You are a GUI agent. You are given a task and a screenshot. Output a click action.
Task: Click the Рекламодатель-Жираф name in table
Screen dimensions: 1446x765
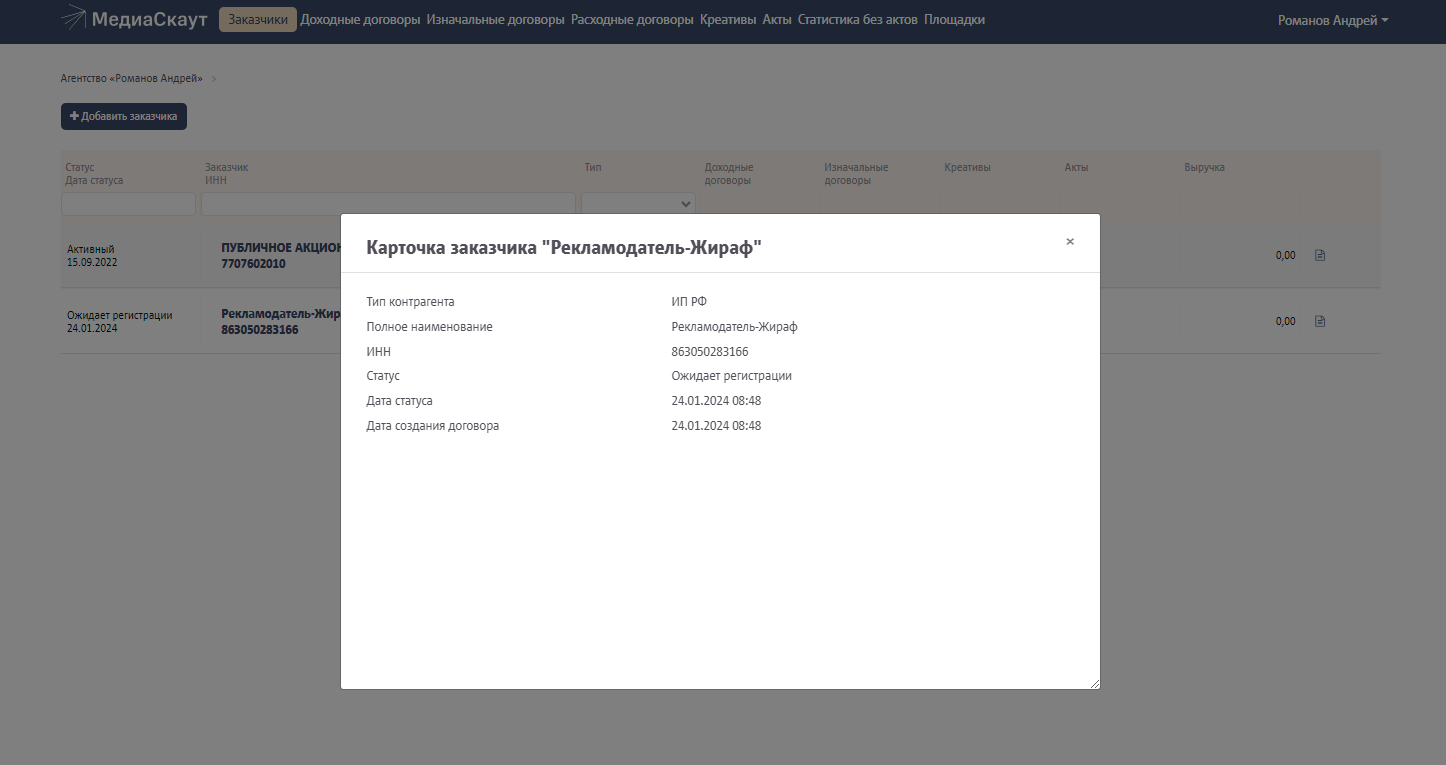281,313
